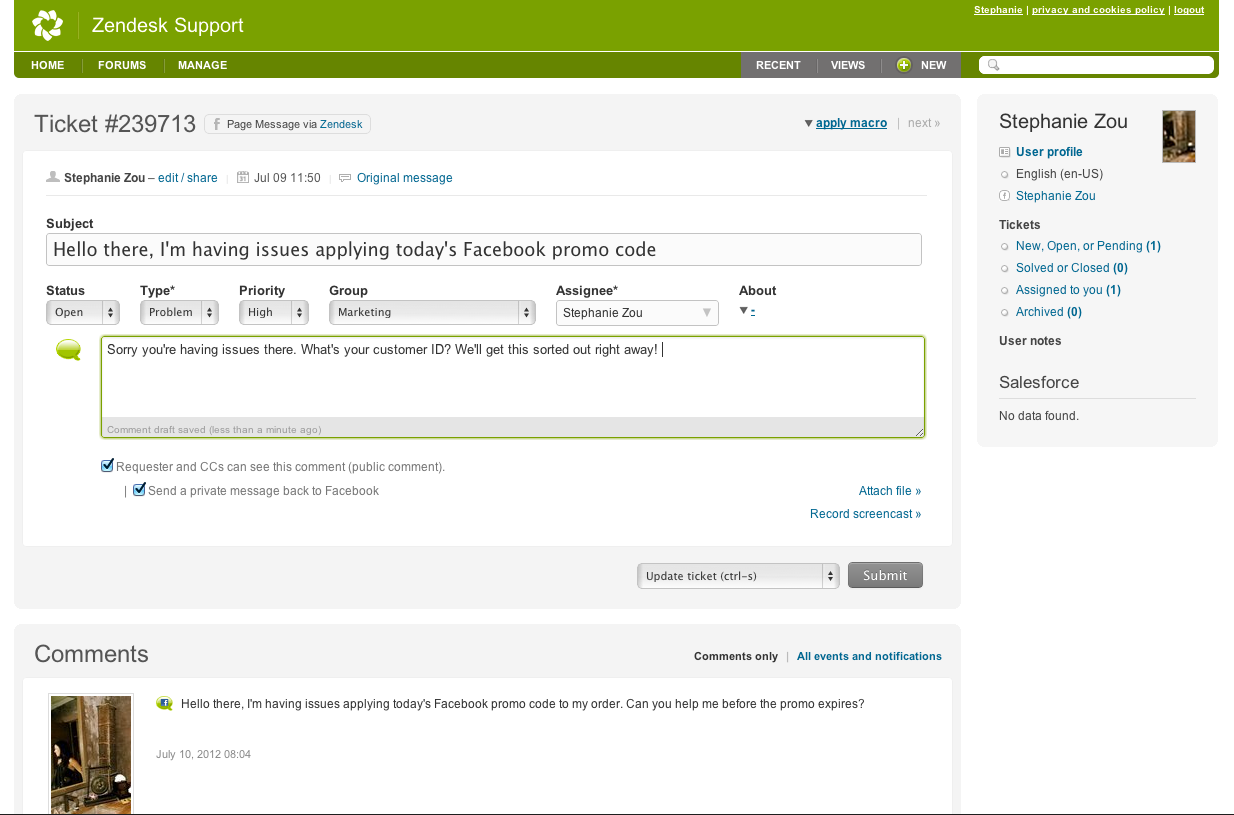Toggle Send private message back to Facebook

[139, 490]
